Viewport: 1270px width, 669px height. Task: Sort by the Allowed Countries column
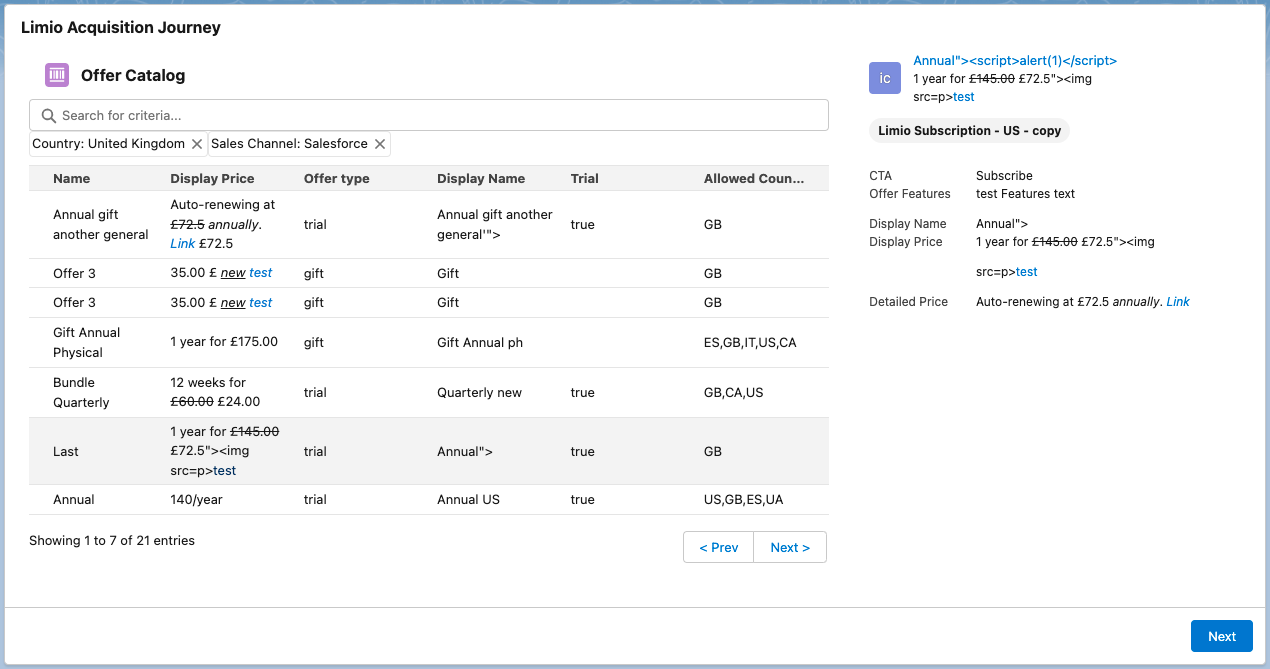[x=753, y=178]
